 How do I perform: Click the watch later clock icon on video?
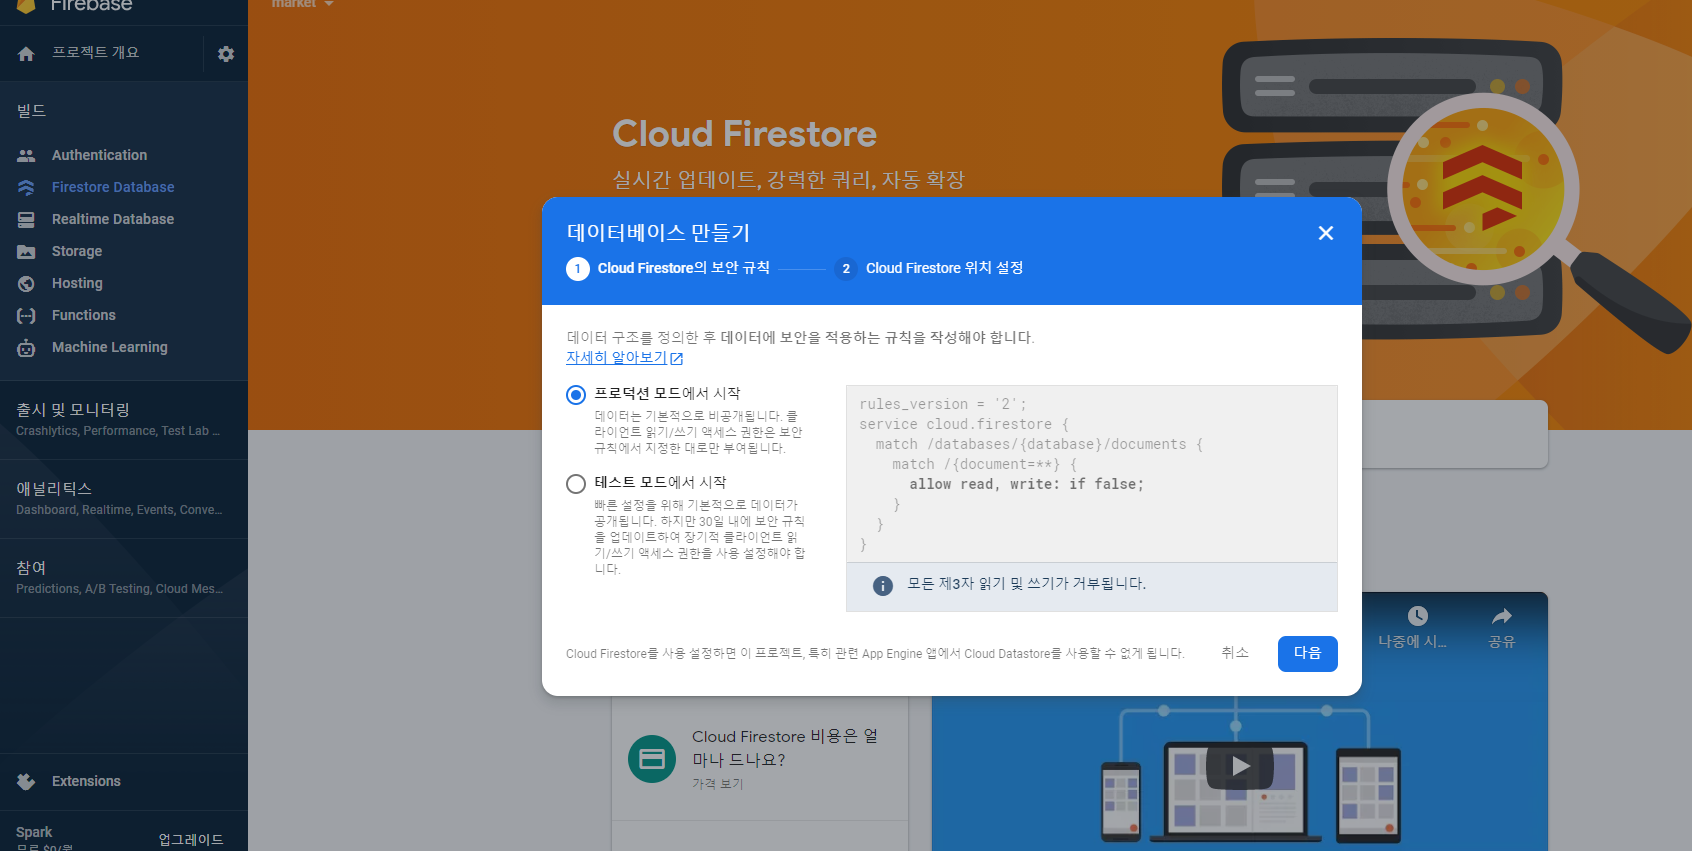1417,616
